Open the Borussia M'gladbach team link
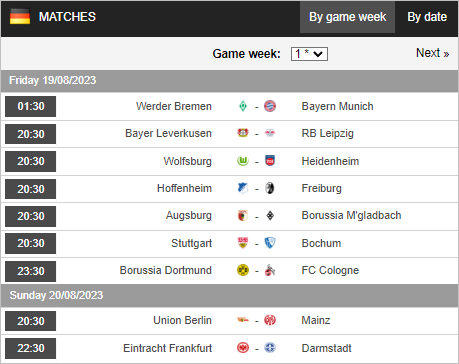 click(x=351, y=215)
